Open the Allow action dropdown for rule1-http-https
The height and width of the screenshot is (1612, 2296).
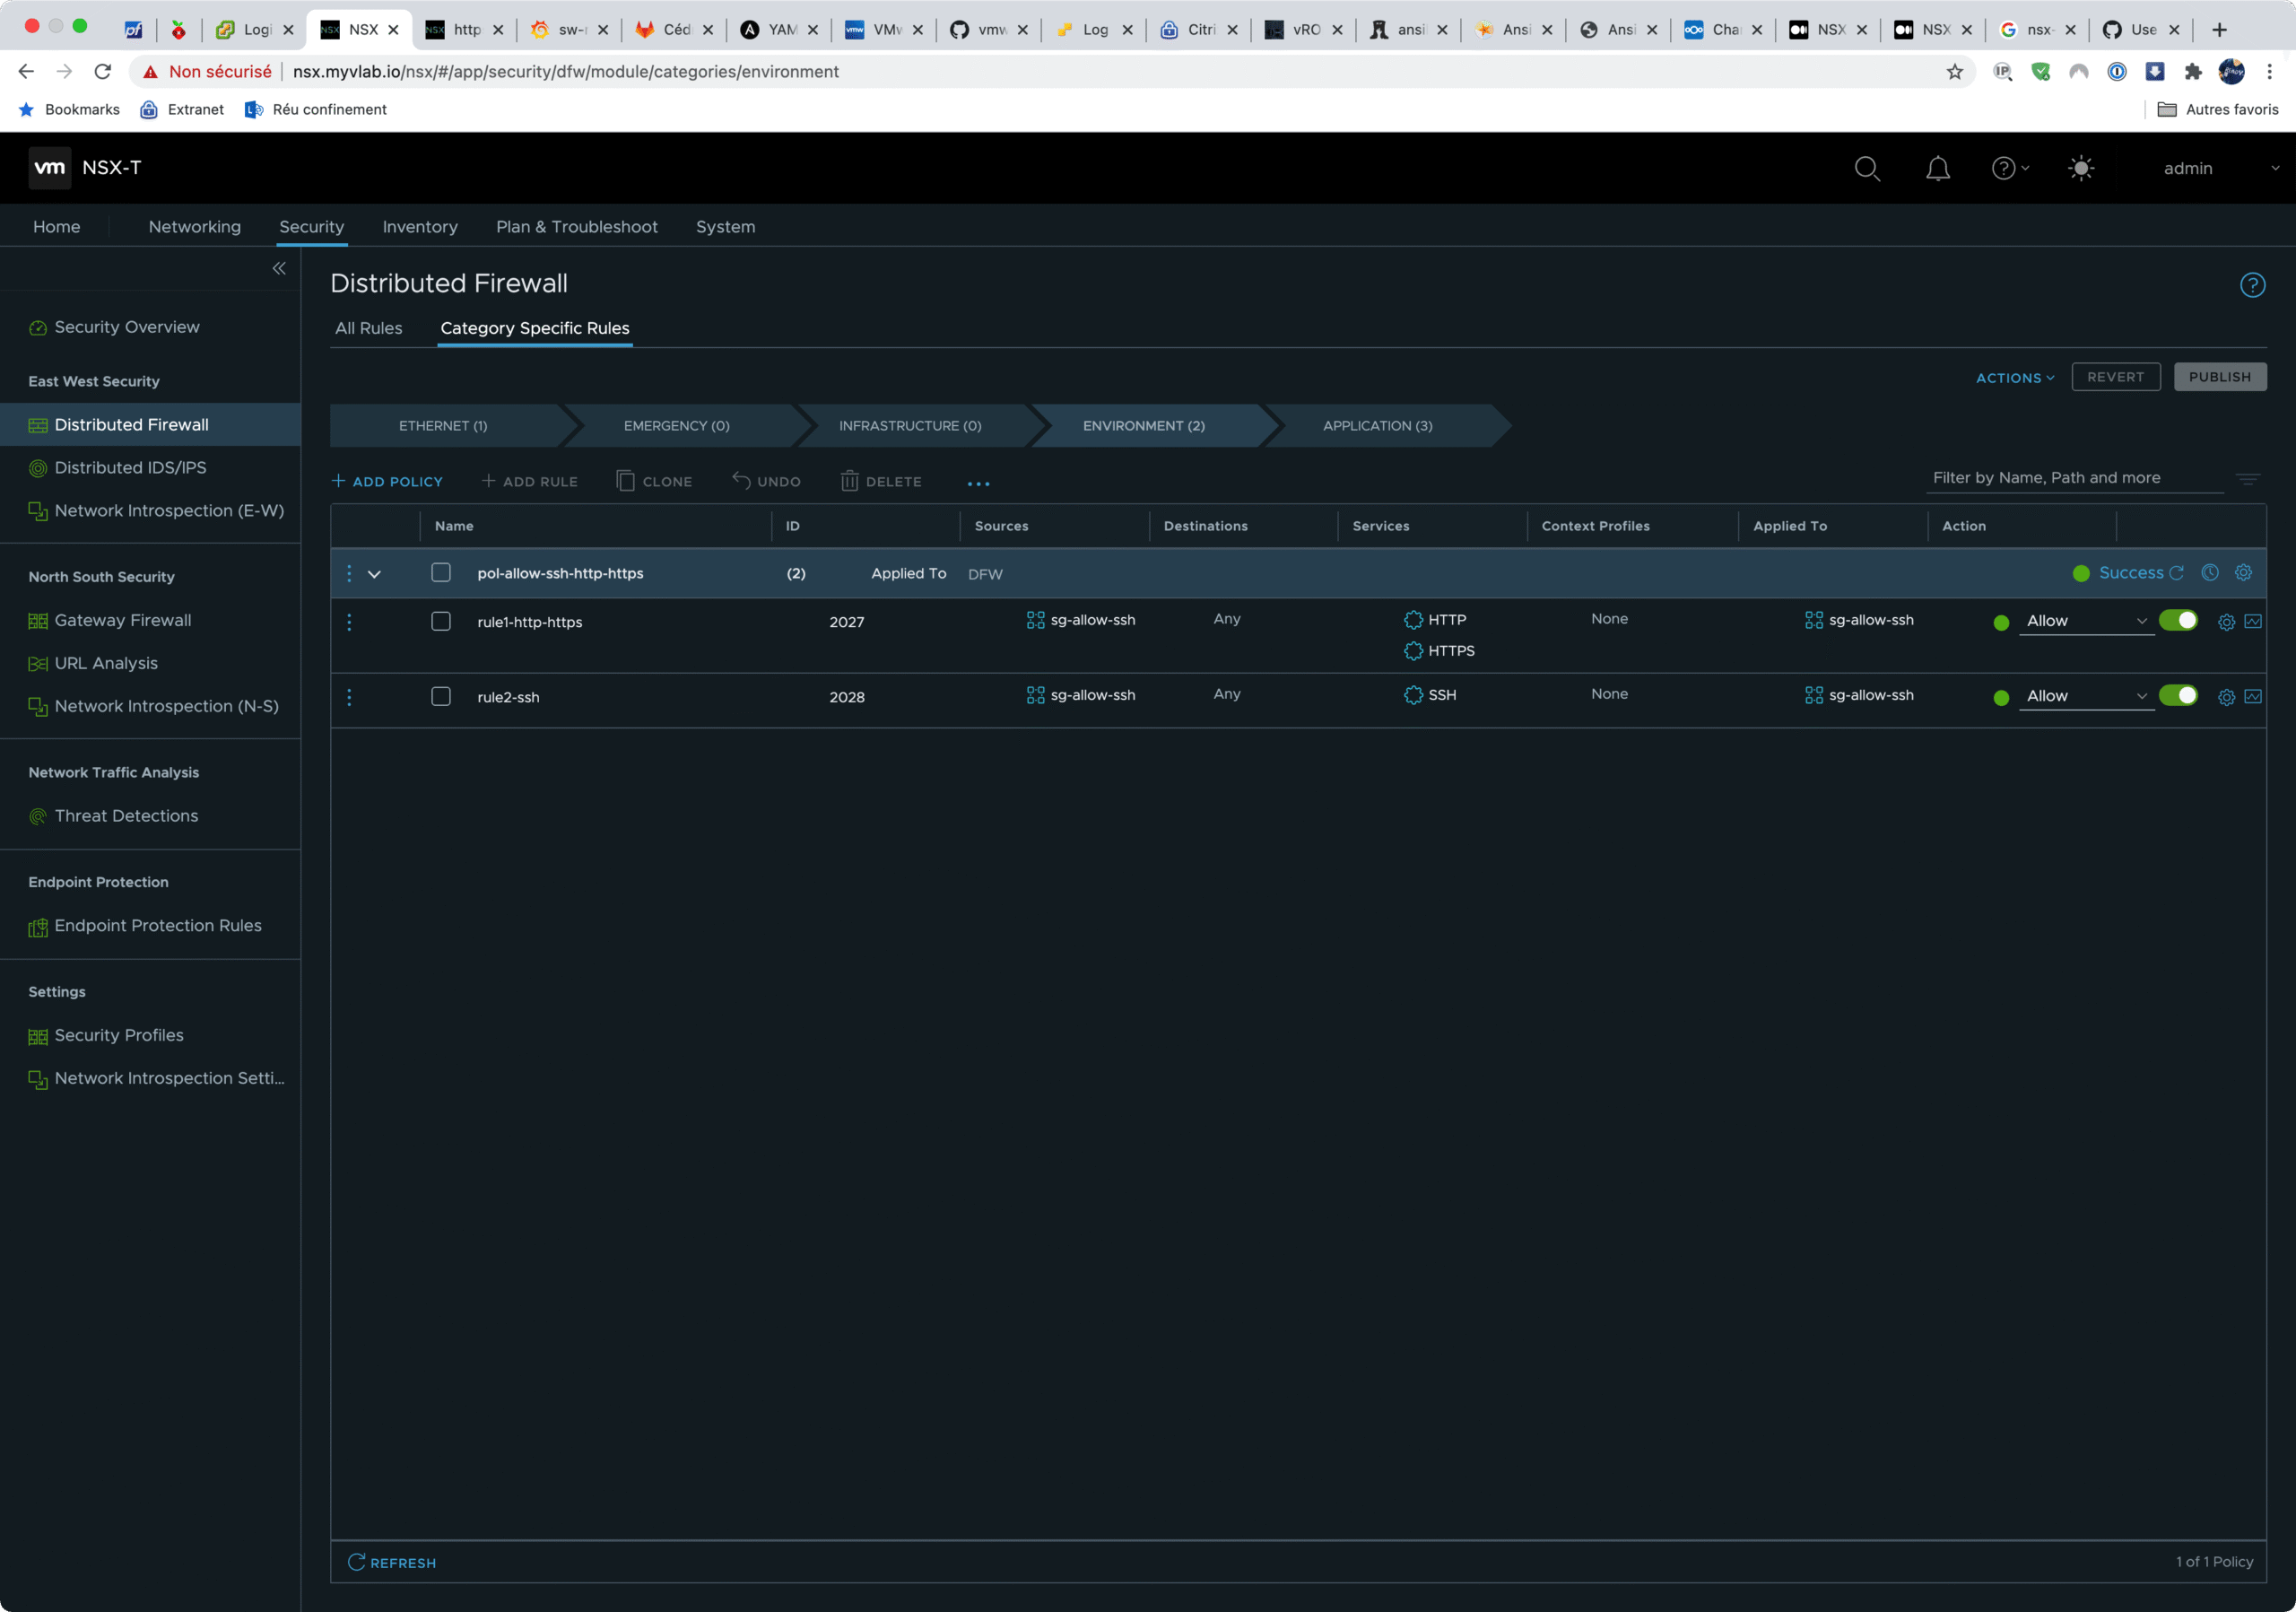(2085, 621)
